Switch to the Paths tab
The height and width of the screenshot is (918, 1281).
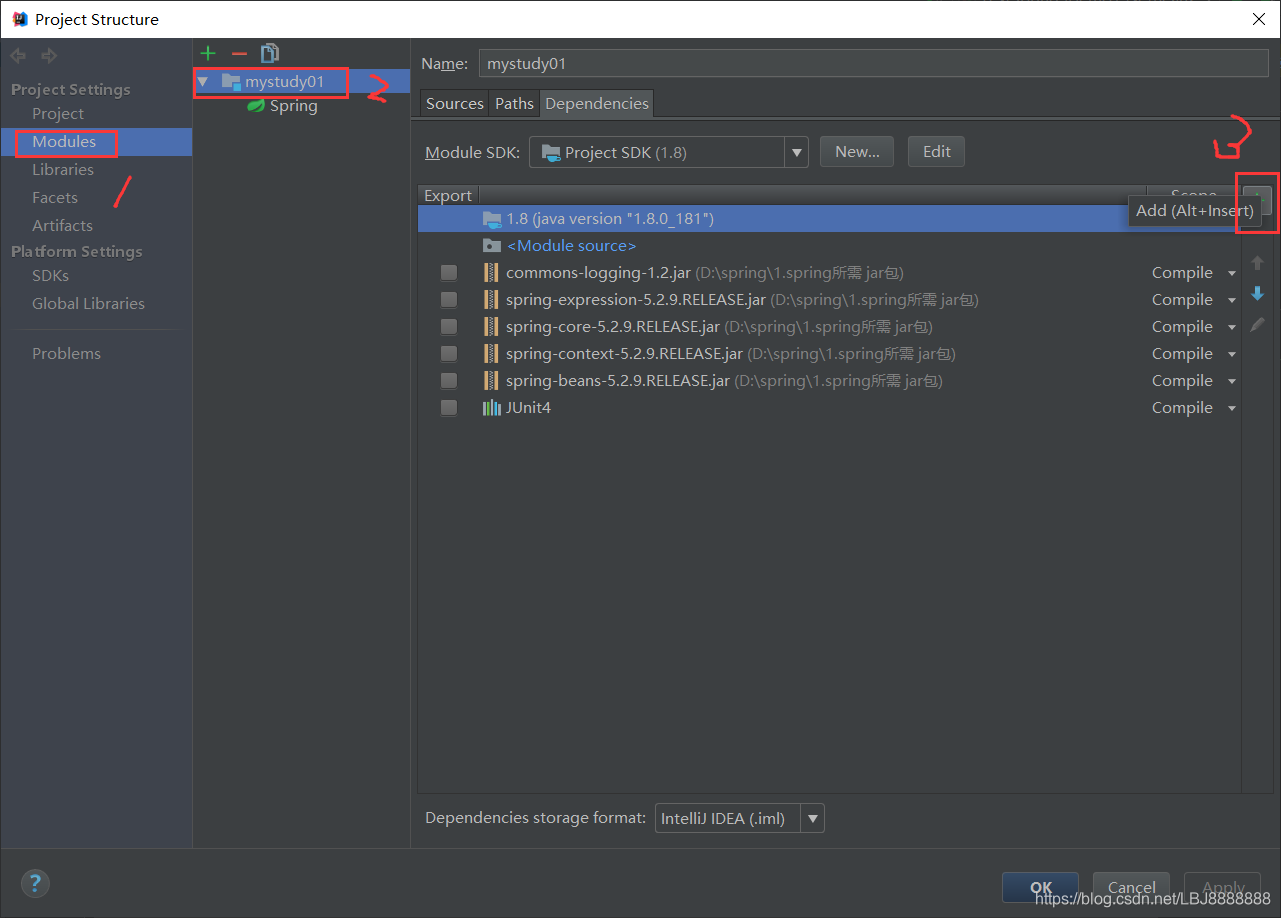[514, 103]
